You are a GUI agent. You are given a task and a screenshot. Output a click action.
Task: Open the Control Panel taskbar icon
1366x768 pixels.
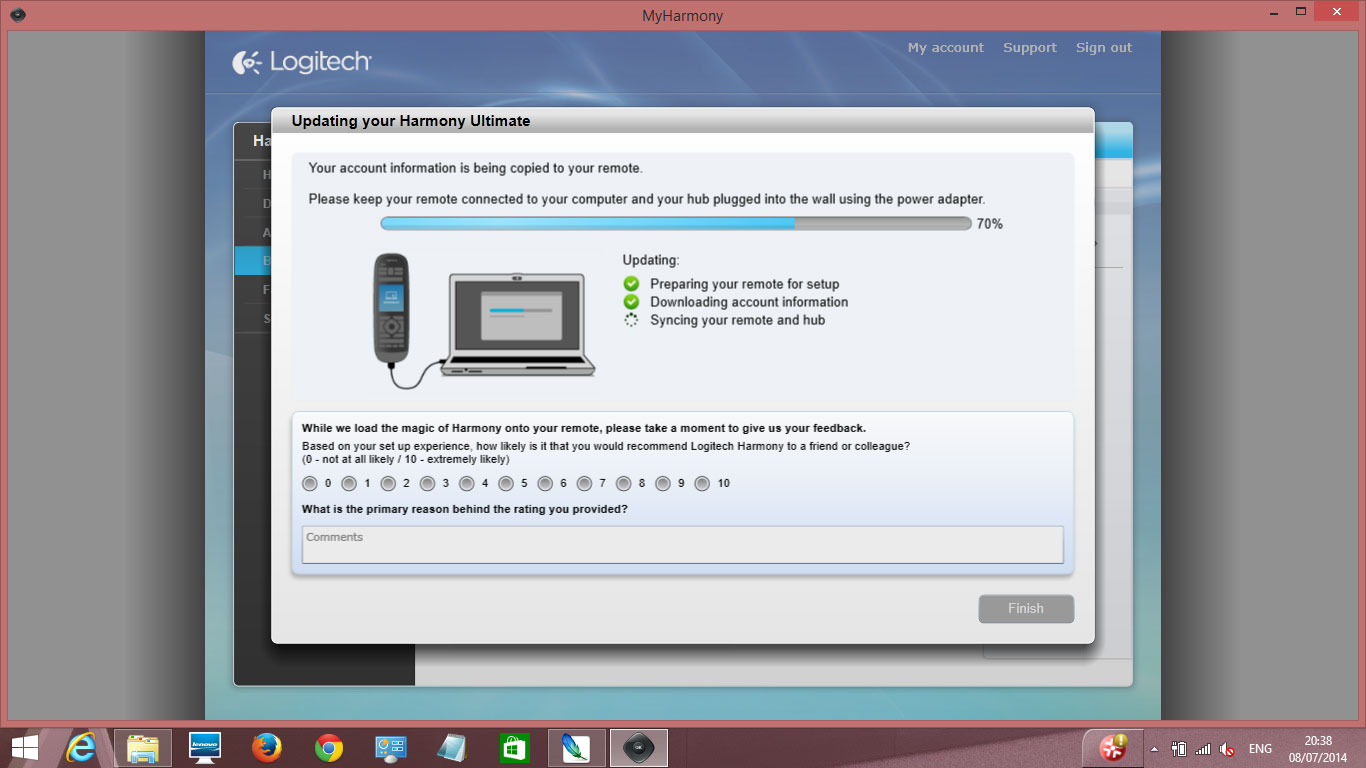tap(390, 748)
